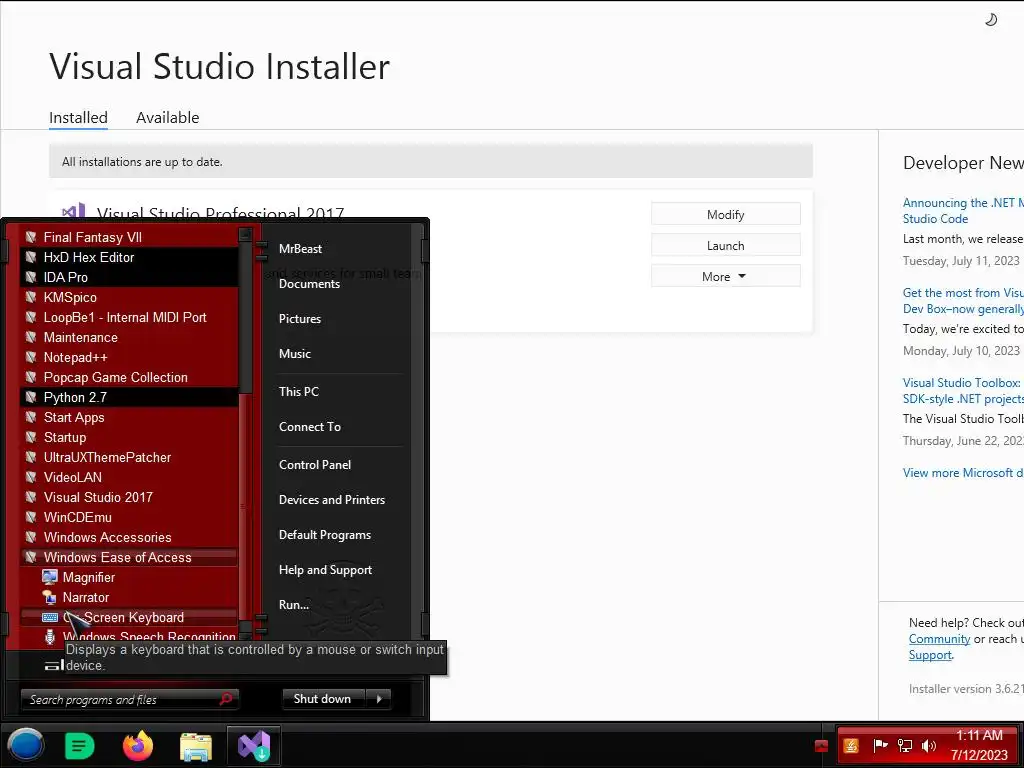1024x768 pixels.
Task: Open Music from the Start menu
Action: pos(295,354)
